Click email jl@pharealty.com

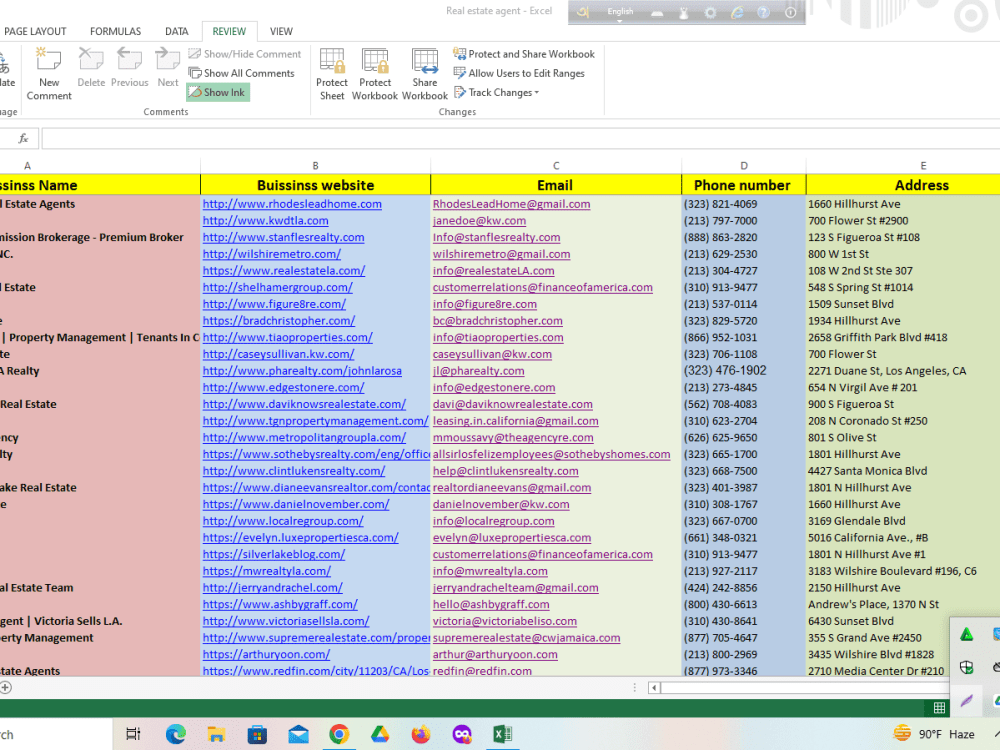point(478,371)
